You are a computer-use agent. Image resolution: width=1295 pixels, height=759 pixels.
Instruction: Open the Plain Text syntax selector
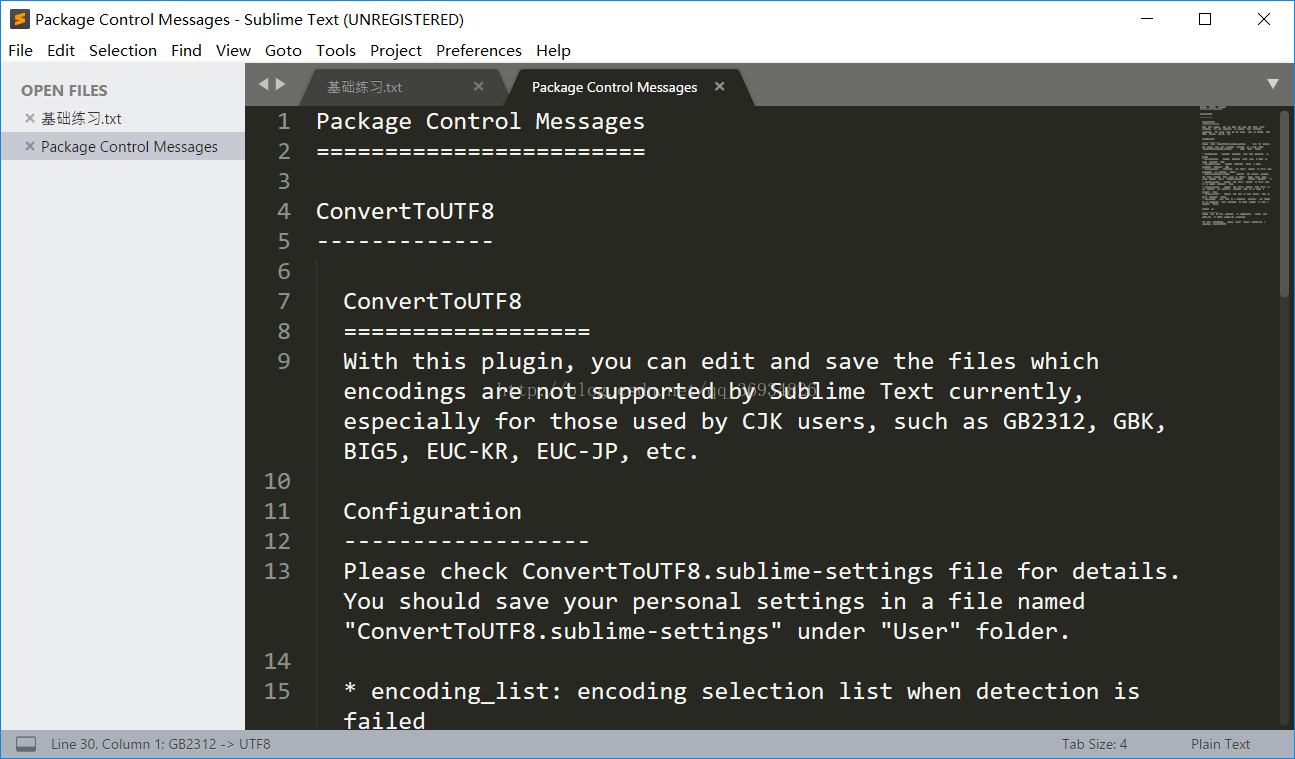[x=1220, y=744]
